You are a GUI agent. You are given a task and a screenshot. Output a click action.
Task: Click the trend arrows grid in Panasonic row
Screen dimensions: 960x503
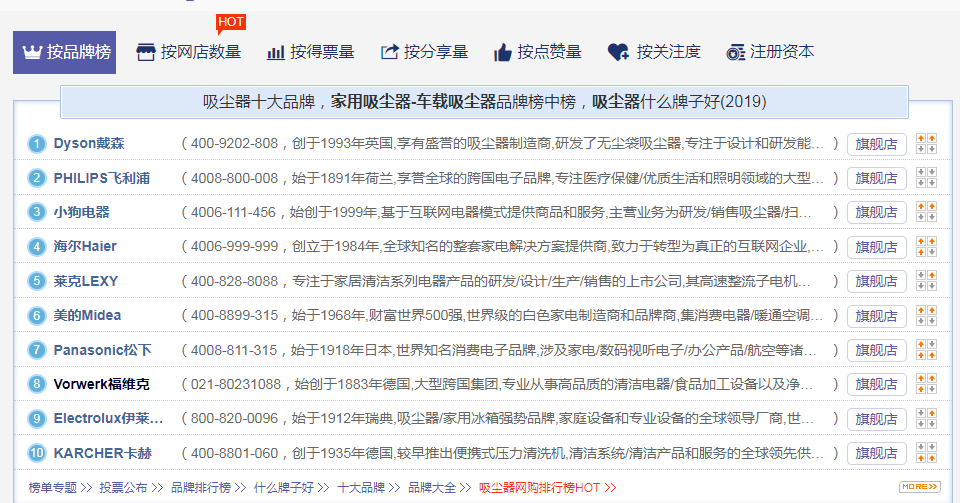pos(926,350)
